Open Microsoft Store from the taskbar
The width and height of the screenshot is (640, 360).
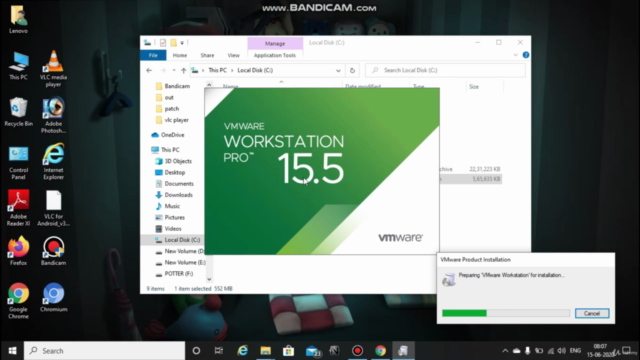click(288, 351)
